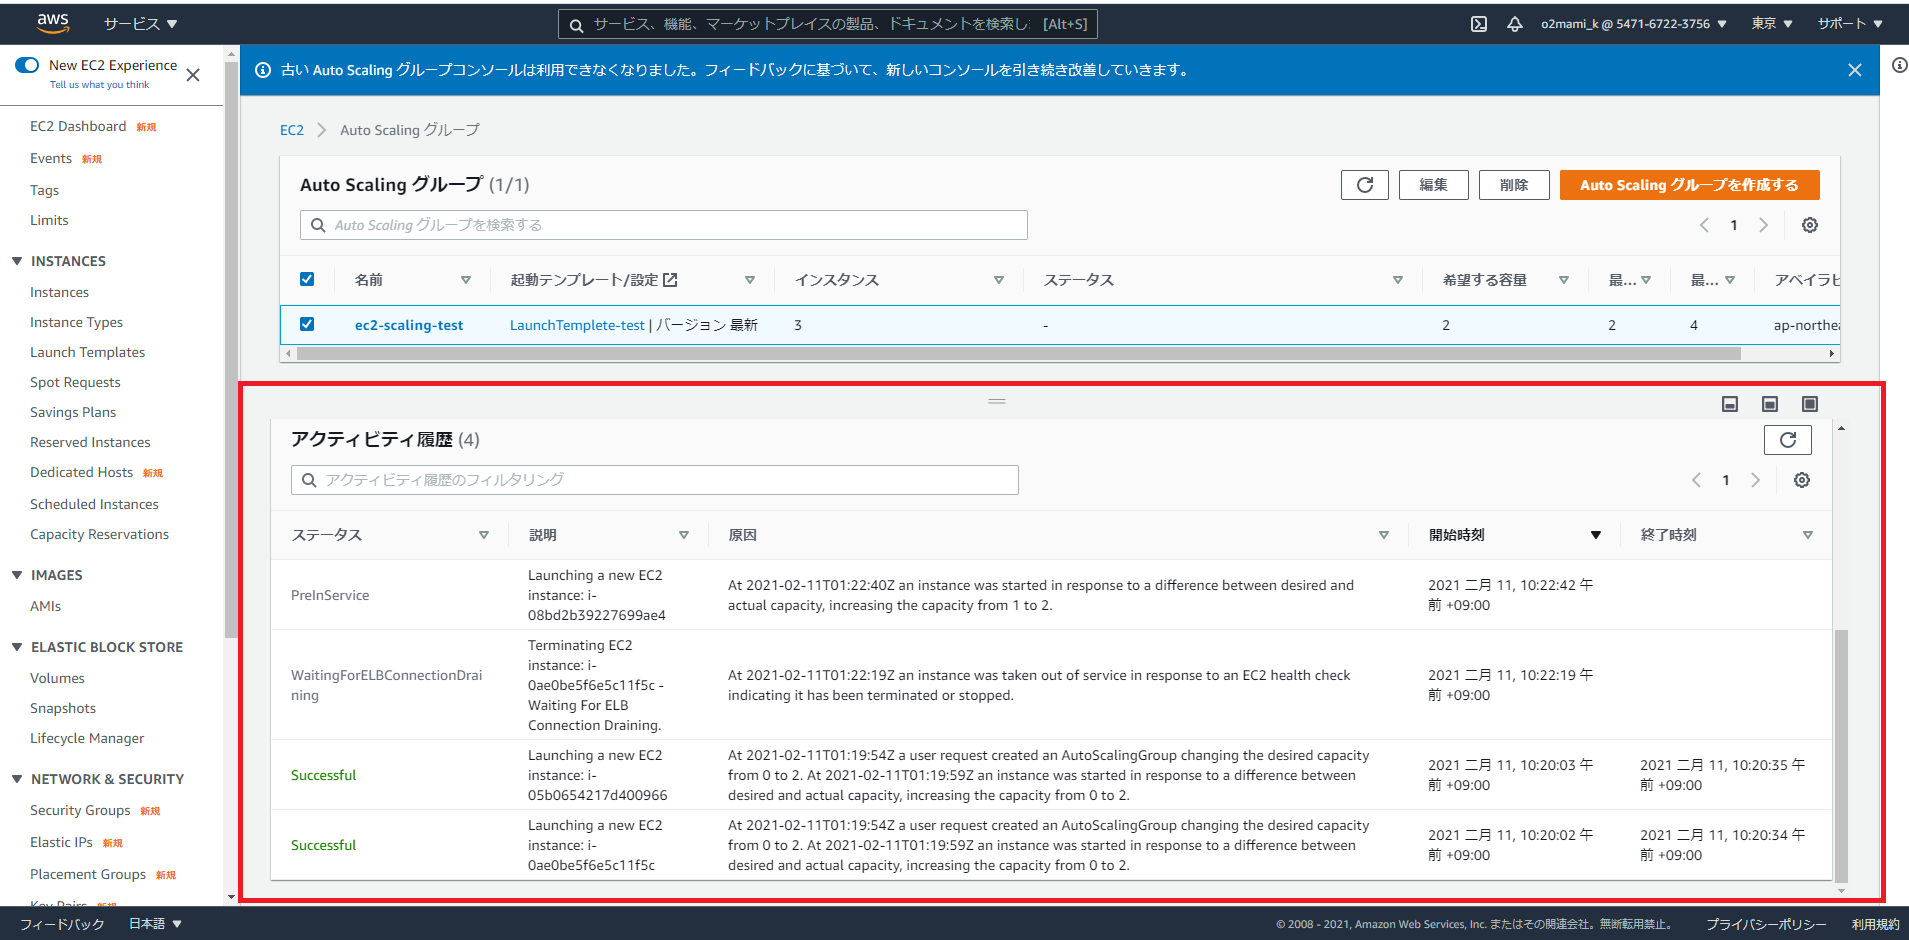Open EC2 Dashboard in sidebar
The height and width of the screenshot is (940, 1909).
point(78,126)
